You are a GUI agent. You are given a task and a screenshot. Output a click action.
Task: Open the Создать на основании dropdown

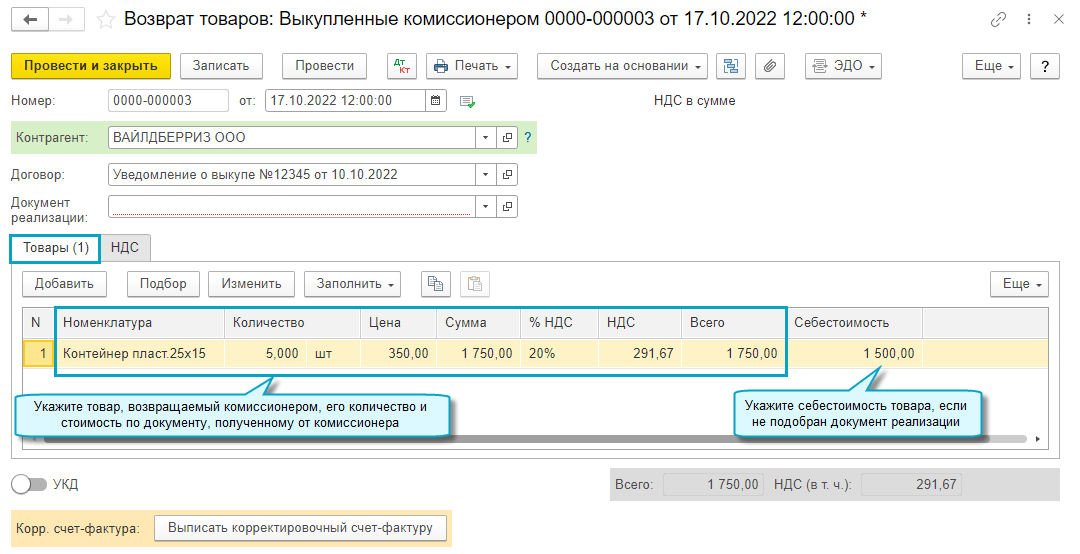click(x=622, y=66)
